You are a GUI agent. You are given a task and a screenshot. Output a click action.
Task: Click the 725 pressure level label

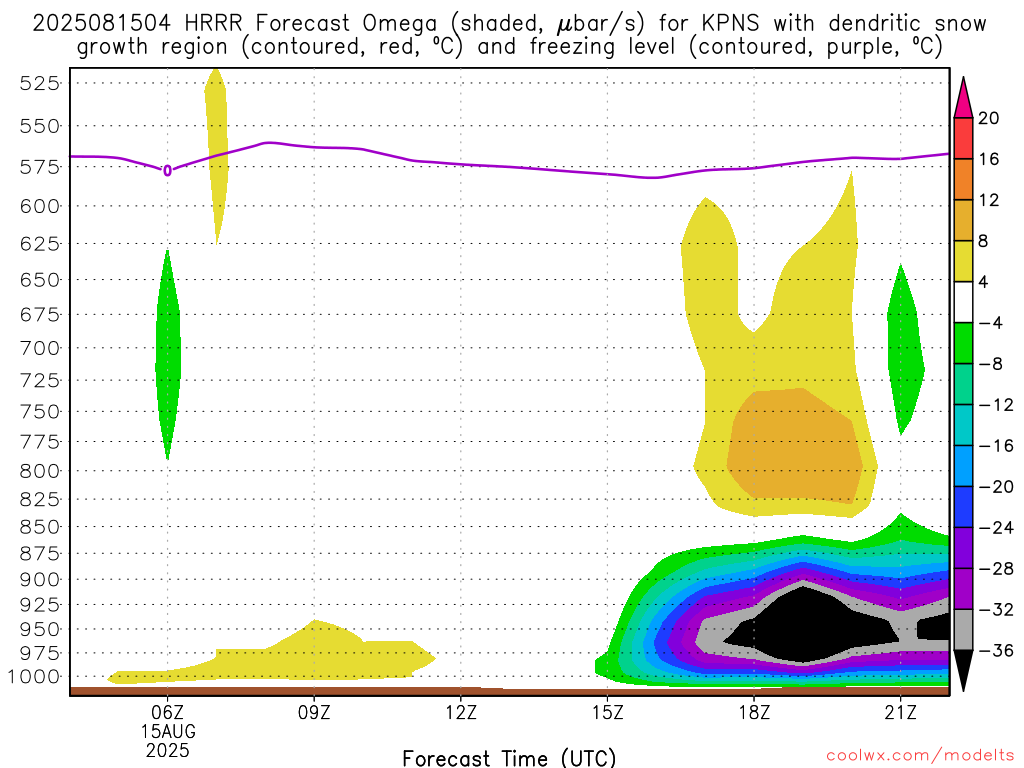(39, 380)
